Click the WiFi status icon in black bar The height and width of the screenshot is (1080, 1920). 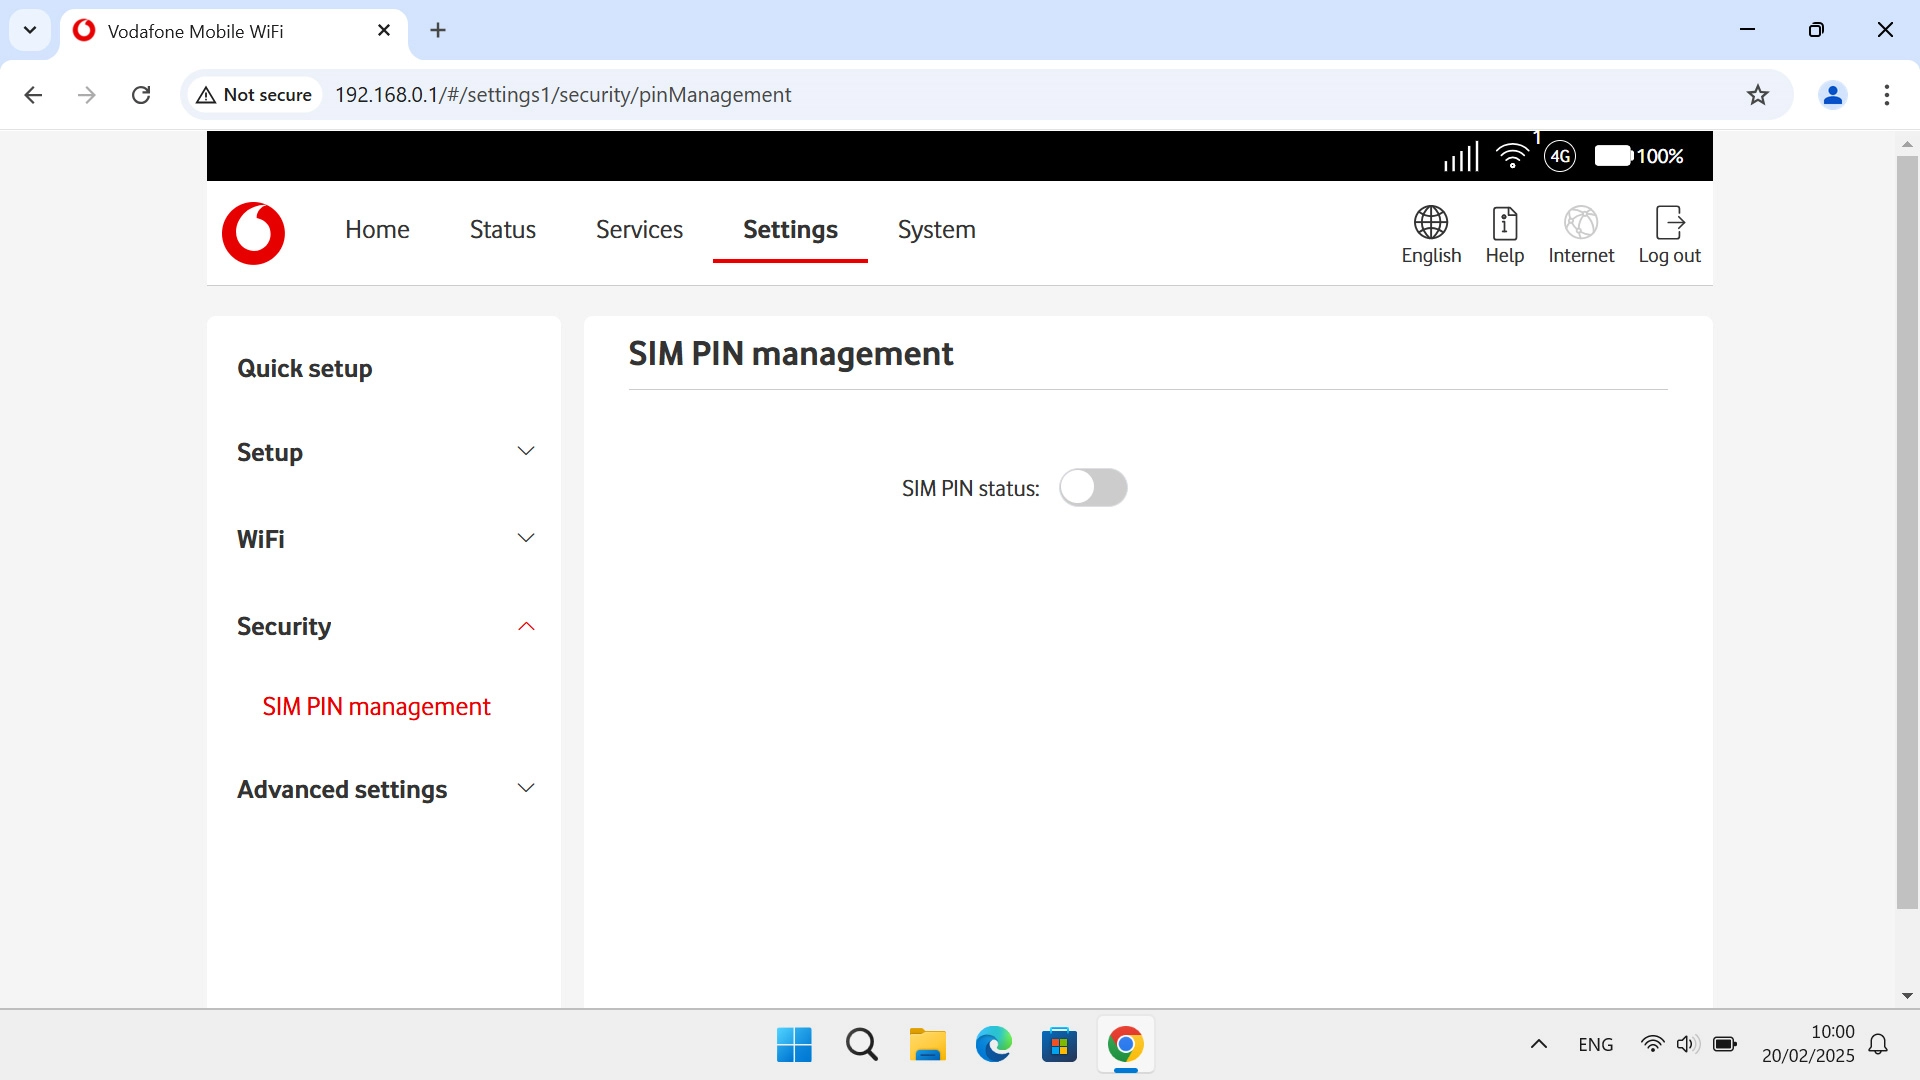[1512, 156]
